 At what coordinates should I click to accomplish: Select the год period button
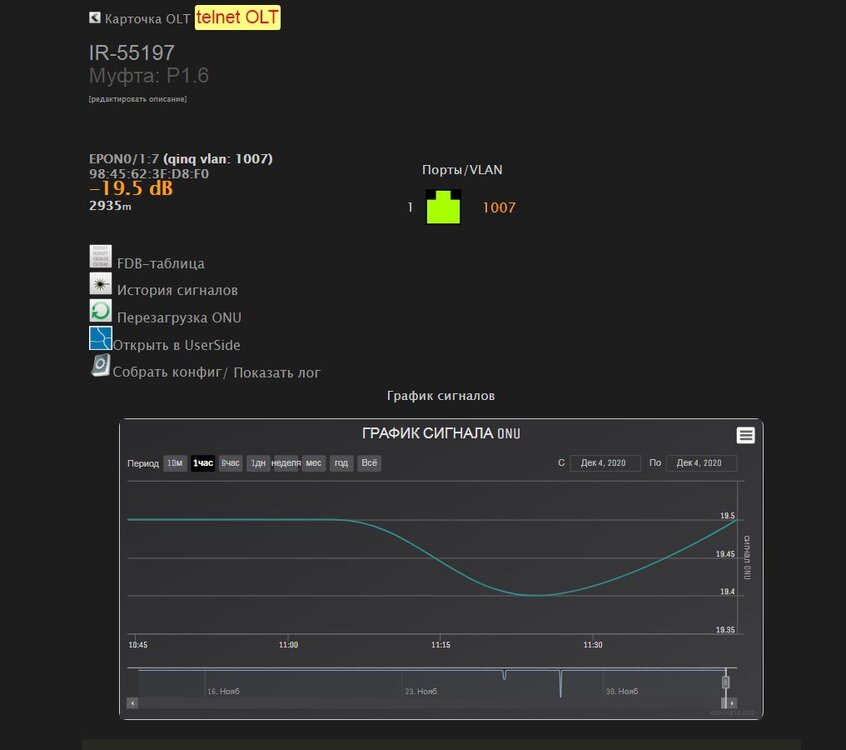click(x=341, y=463)
